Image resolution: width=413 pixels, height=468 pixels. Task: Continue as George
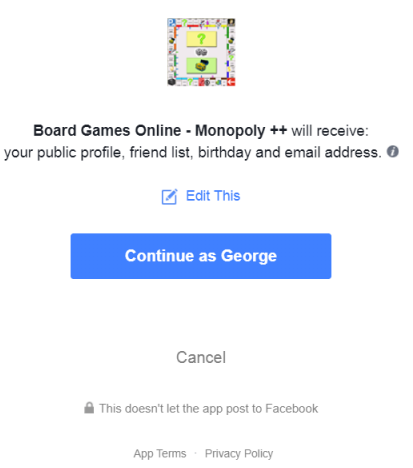[x=201, y=256]
